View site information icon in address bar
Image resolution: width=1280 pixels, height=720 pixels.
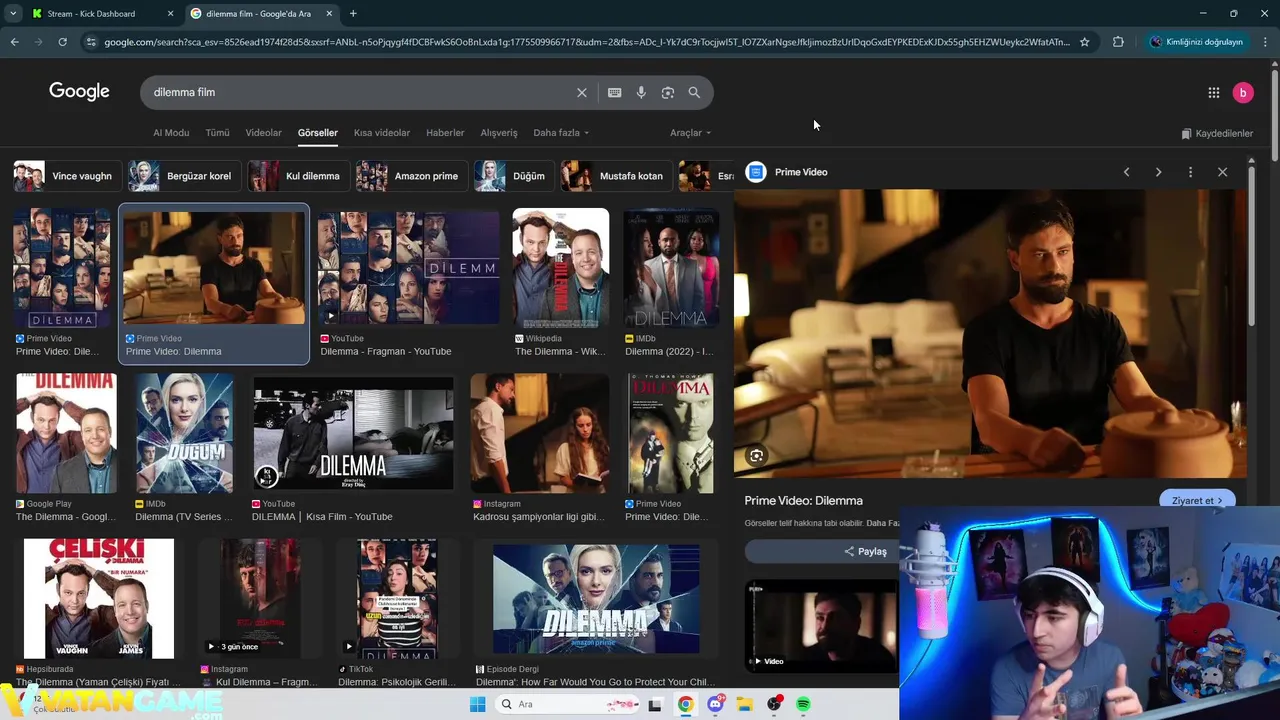[91, 42]
